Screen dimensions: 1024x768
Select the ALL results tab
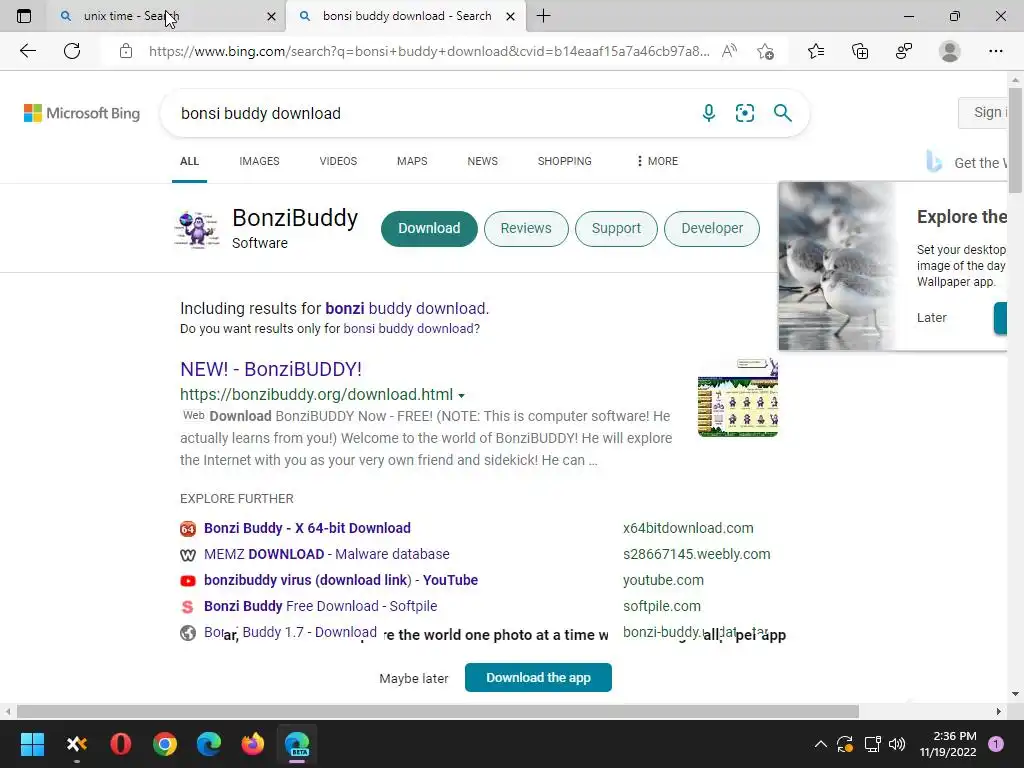(189, 161)
